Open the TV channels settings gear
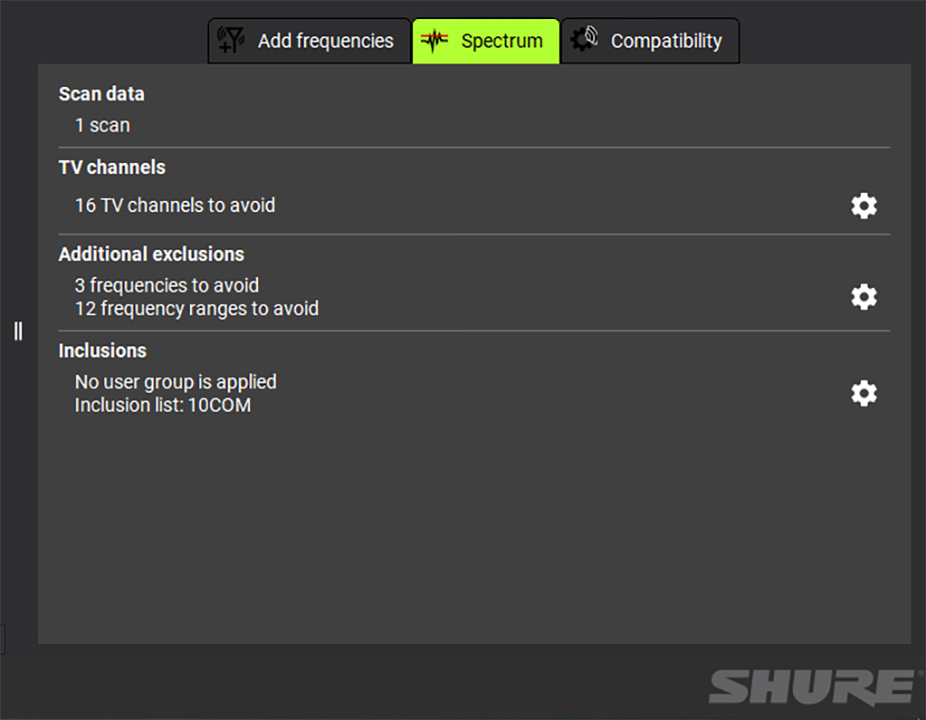The image size is (926, 720). click(x=863, y=206)
